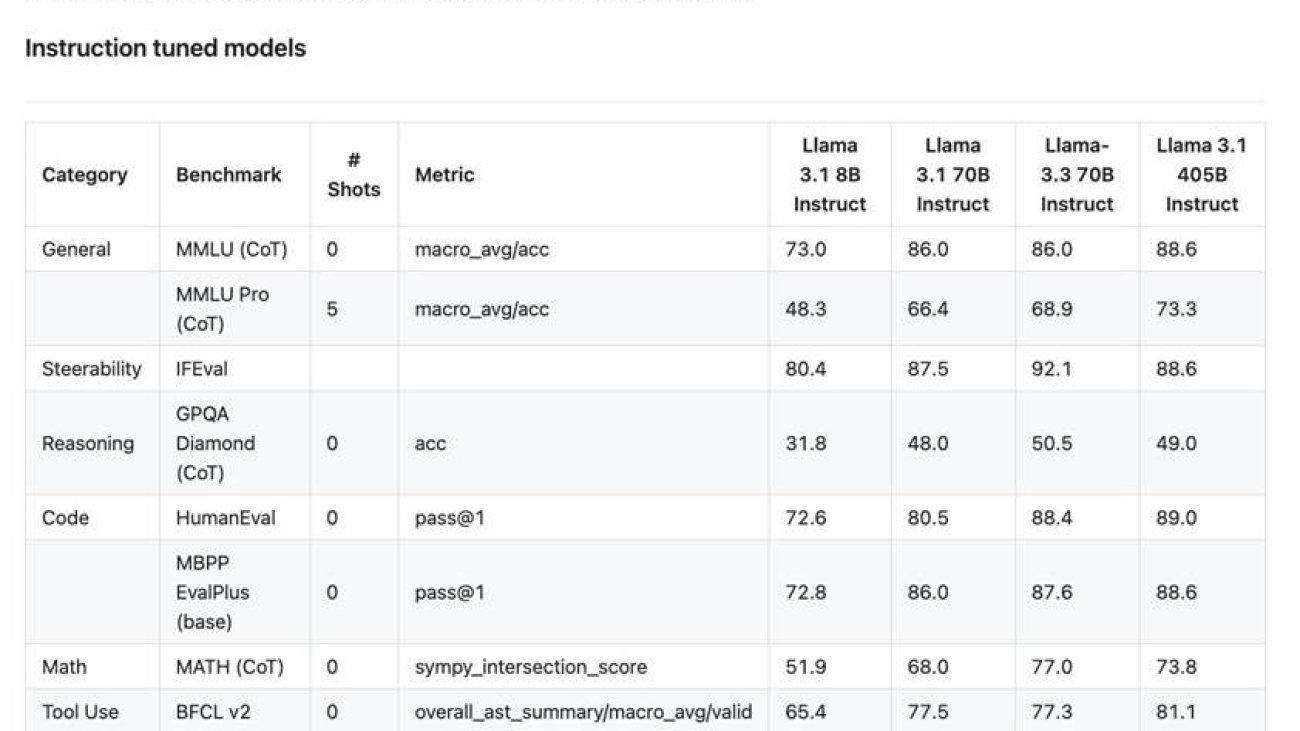Select the '88.4' HumanEval score
The height and width of the screenshot is (731, 1300).
point(1052,518)
